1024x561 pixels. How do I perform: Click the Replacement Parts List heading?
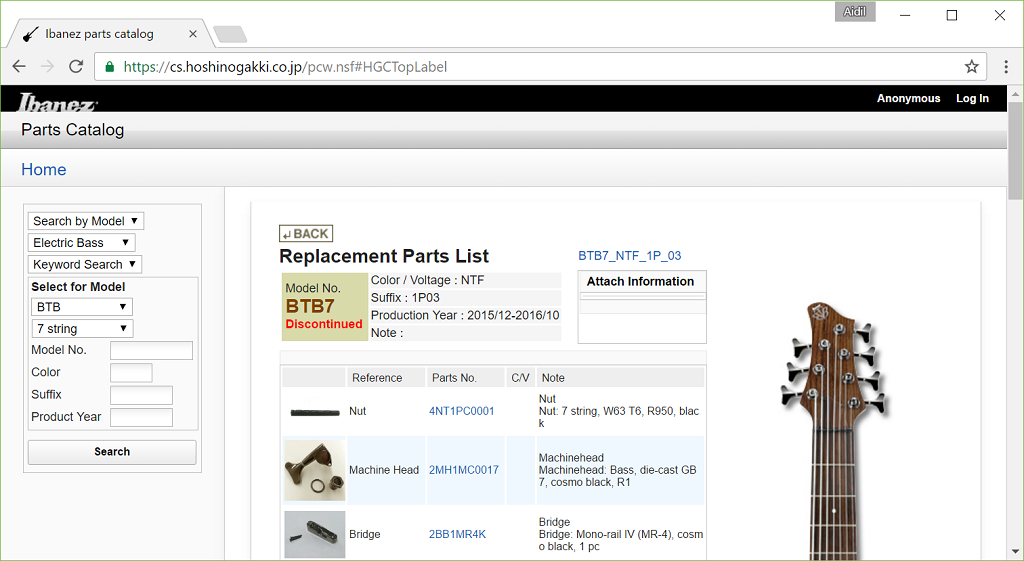(384, 256)
